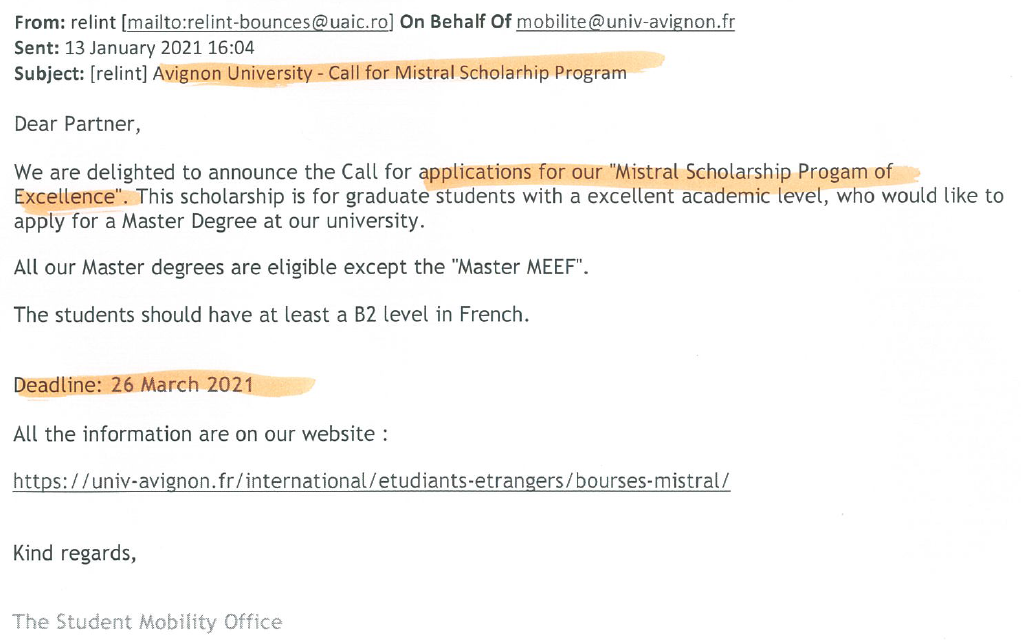1021x643 pixels.
Task: Click the bold "Subject:" header label
Action: (x=48, y=73)
